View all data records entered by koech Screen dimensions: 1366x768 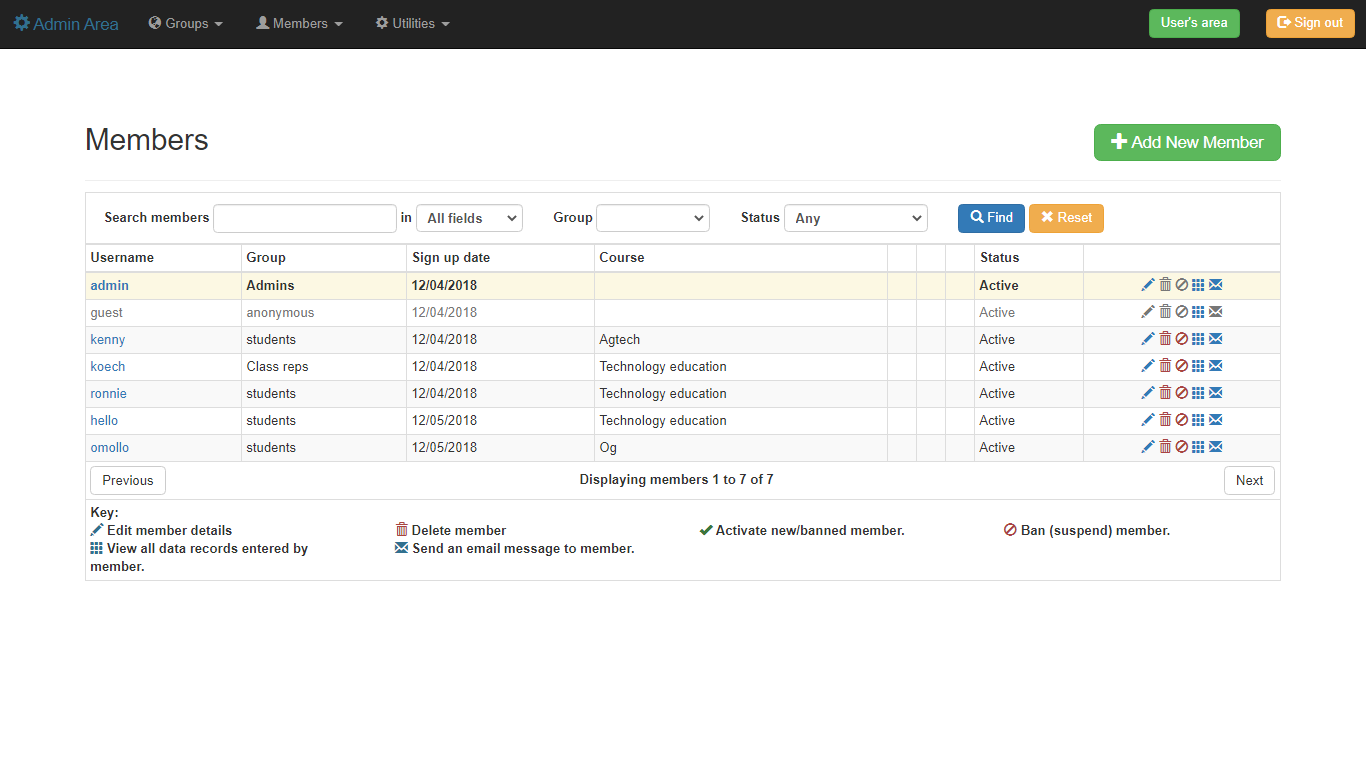(x=1198, y=365)
